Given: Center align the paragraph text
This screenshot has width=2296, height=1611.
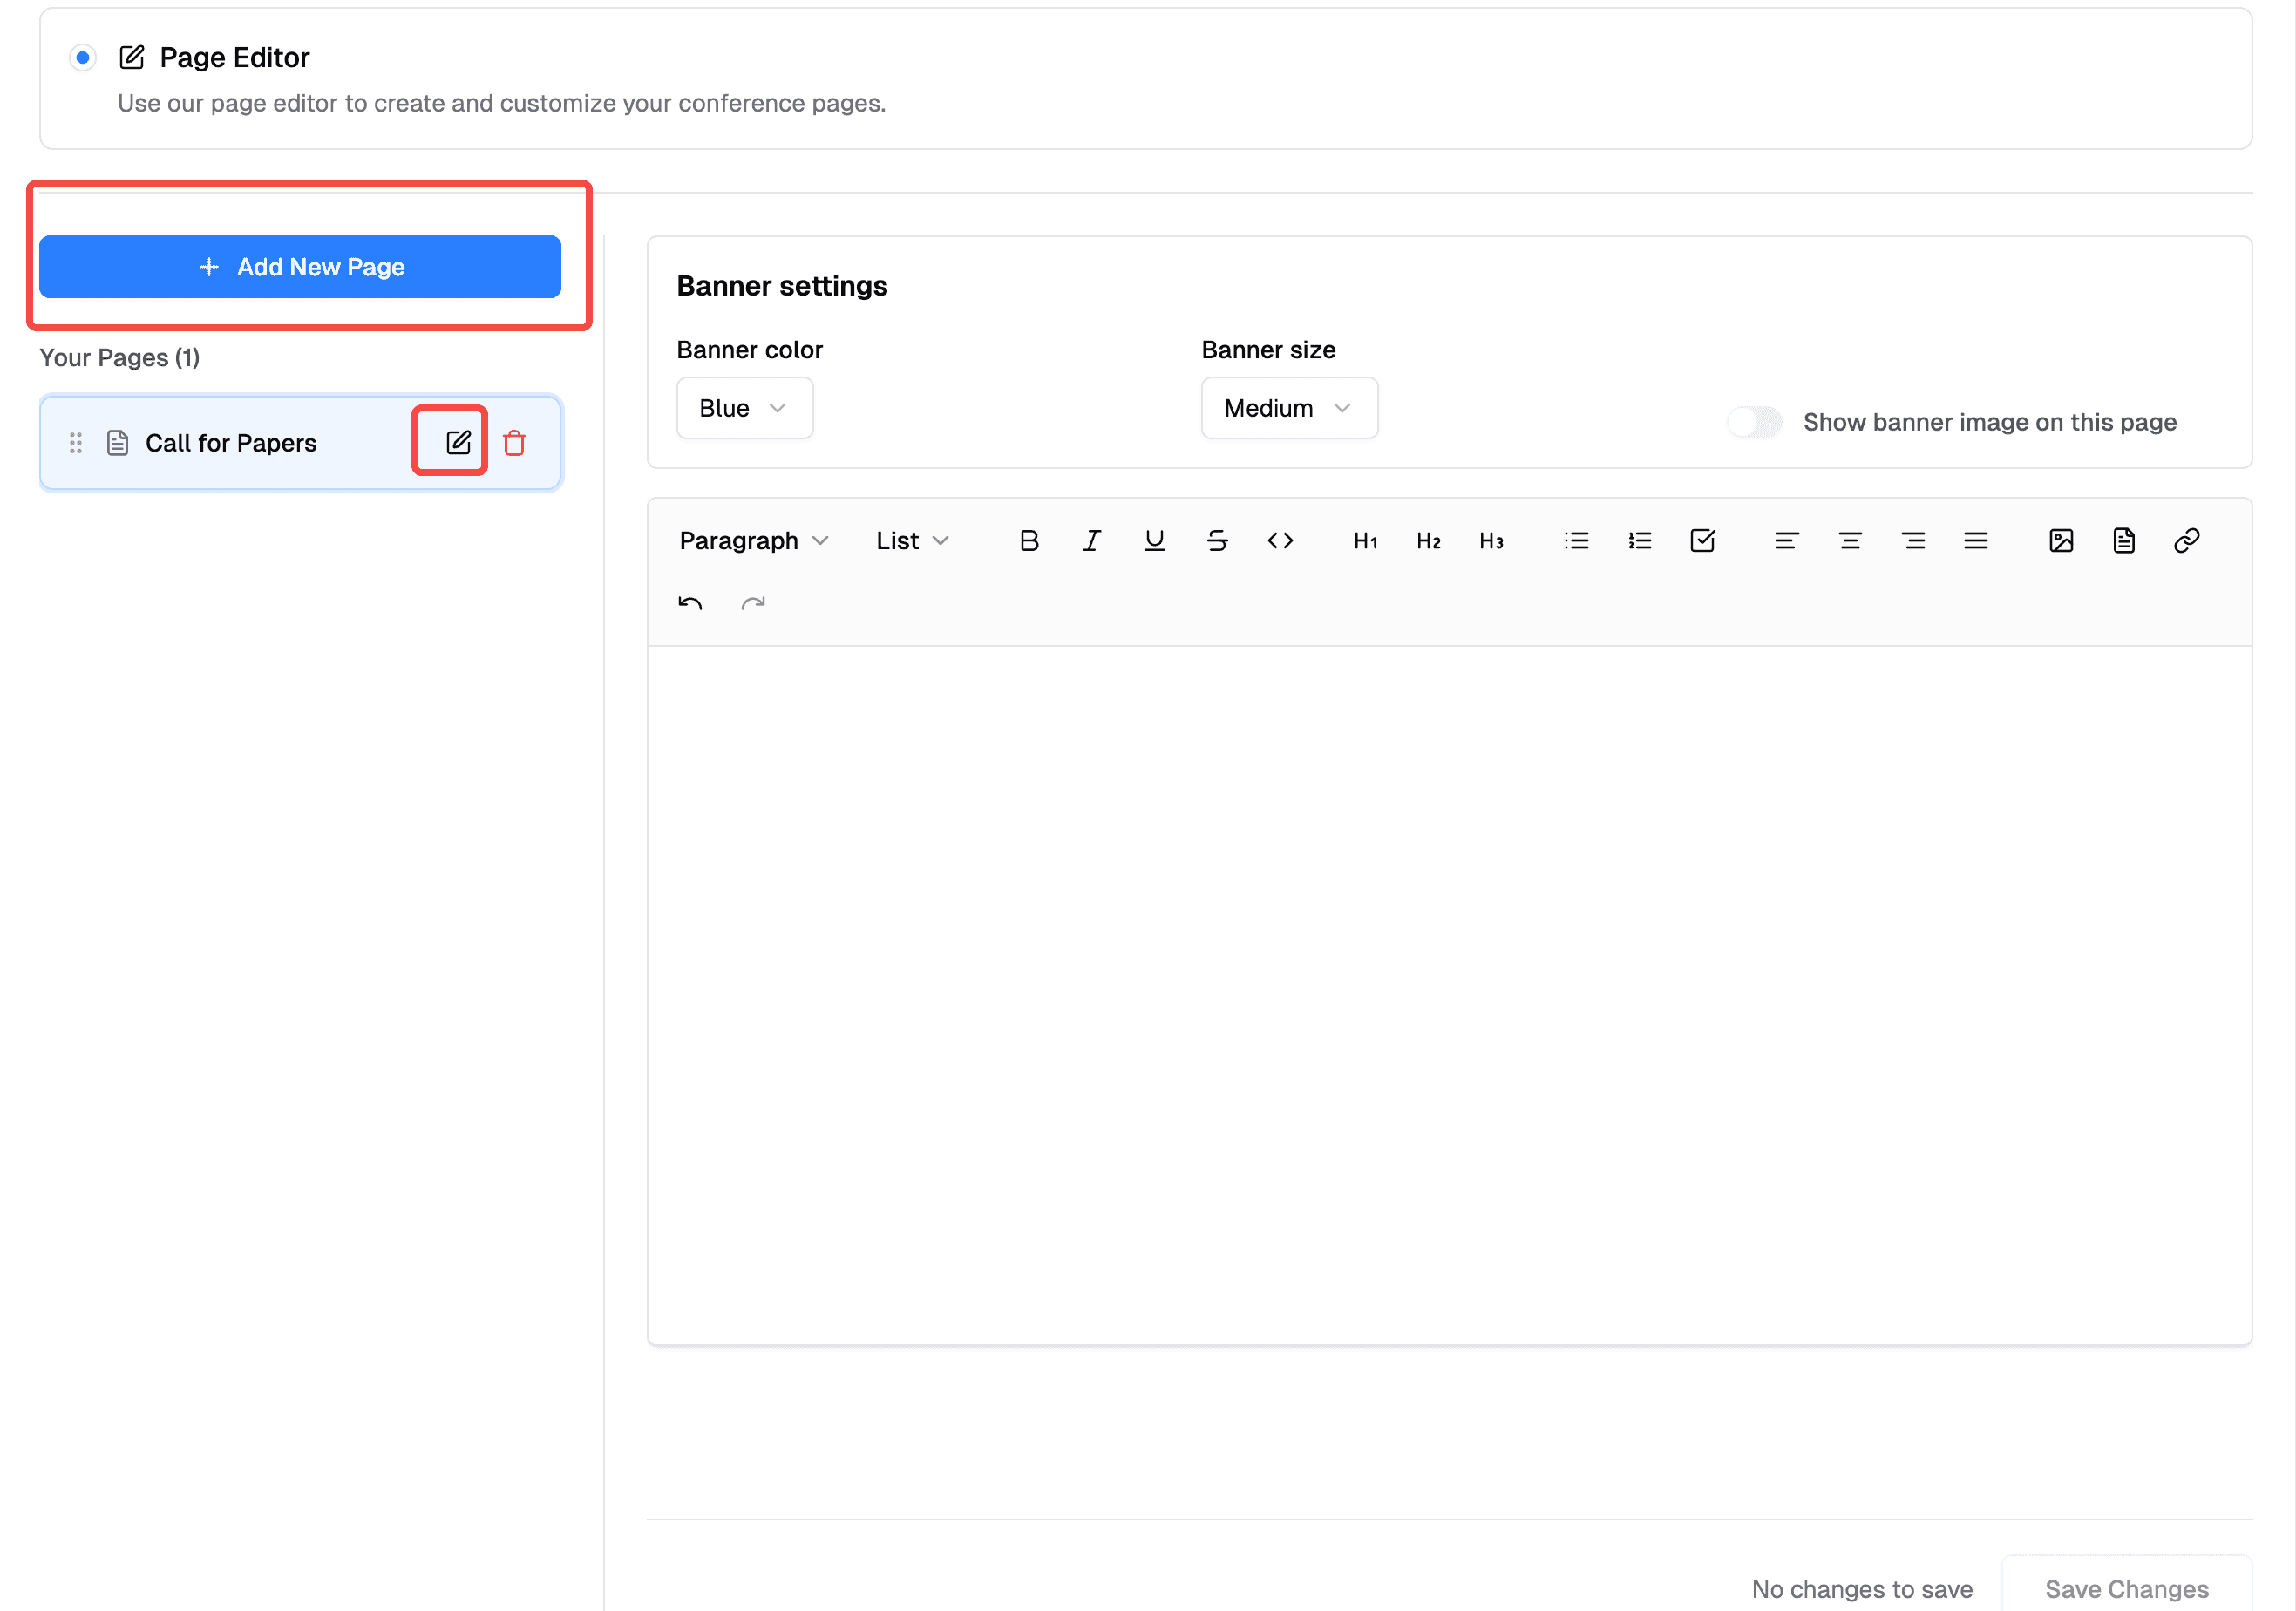Looking at the screenshot, I should (x=1850, y=540).
